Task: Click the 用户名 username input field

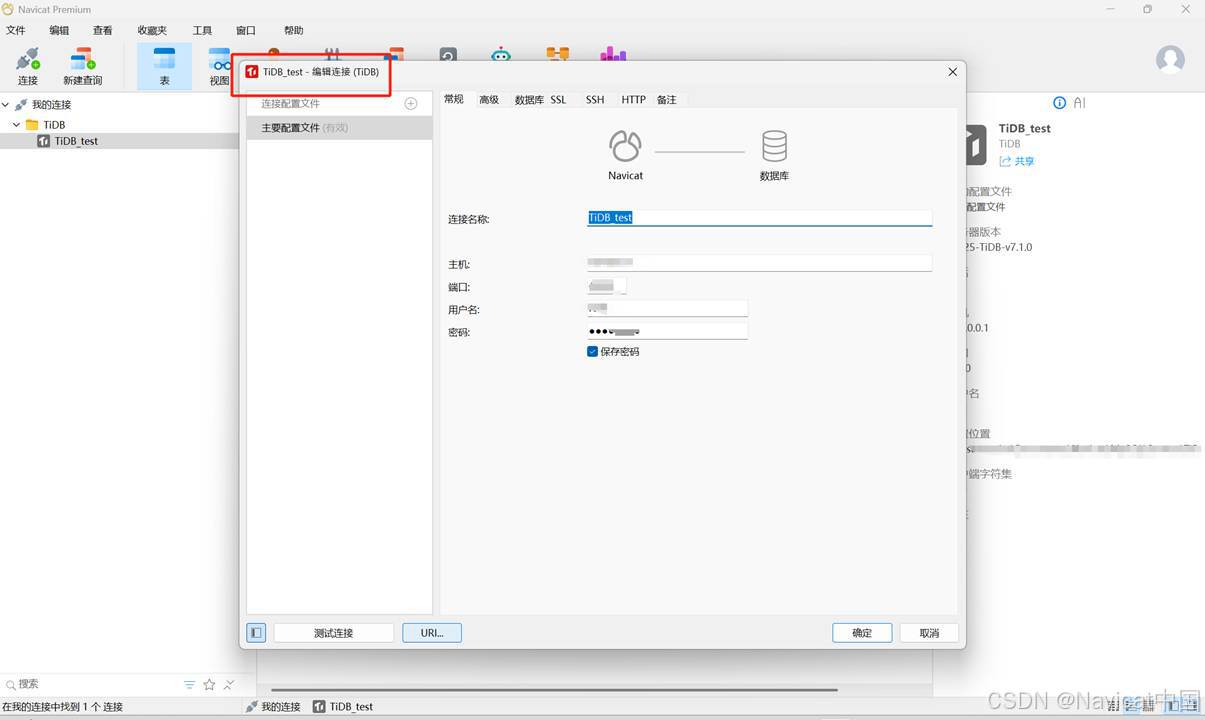Action: (667, 309)
